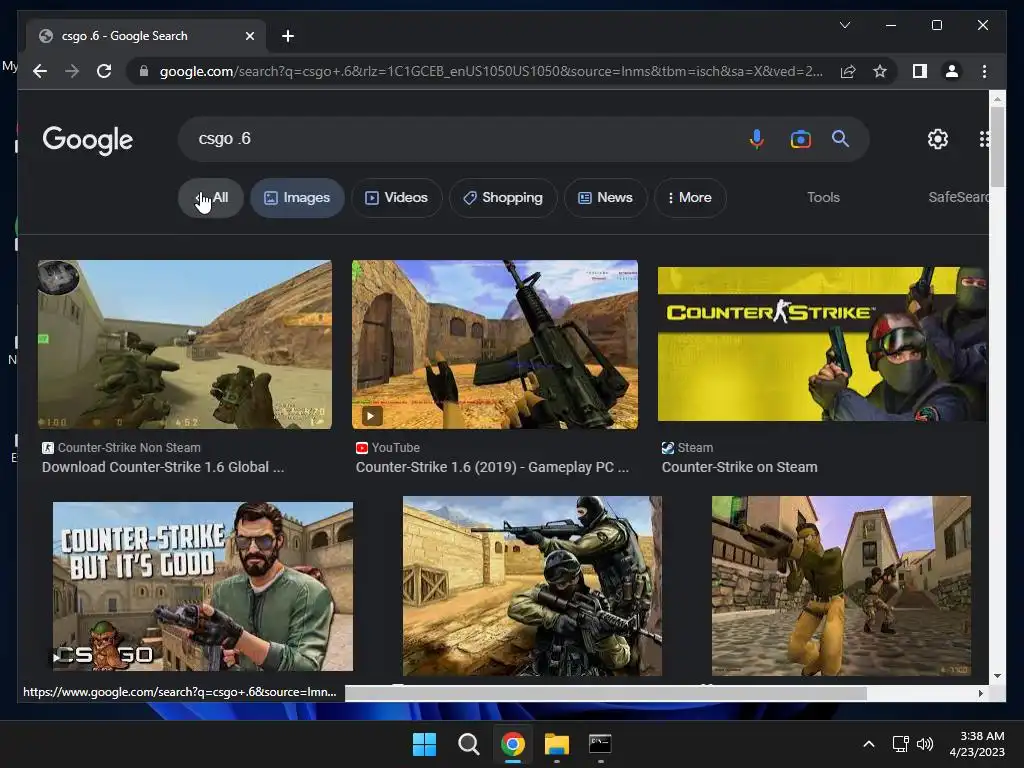Image resolution: width=1024 pixels, height=768 pixels.
Task: Click the vertical page scrollbar thumb
Action: (997, 147)
